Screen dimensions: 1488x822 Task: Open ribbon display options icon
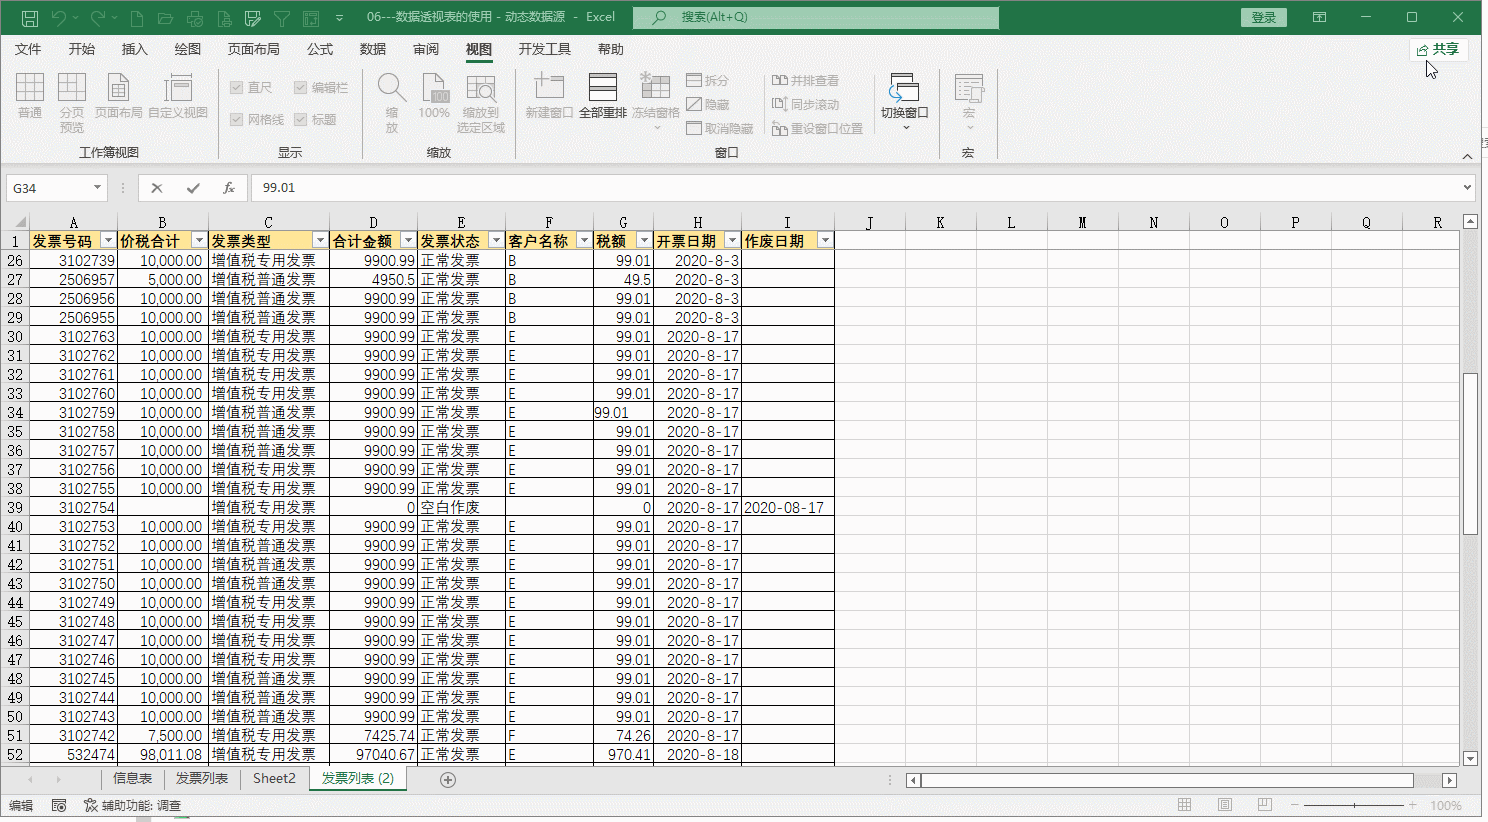[1320, 17]
